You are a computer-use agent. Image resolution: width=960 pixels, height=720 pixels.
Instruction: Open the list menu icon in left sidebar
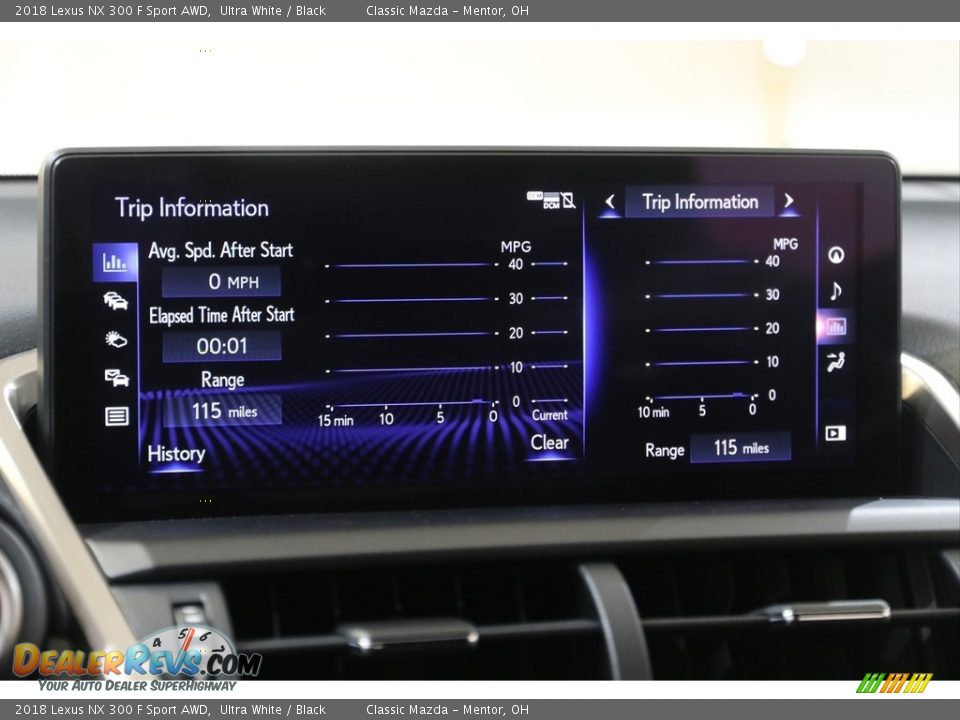(116, 416)
